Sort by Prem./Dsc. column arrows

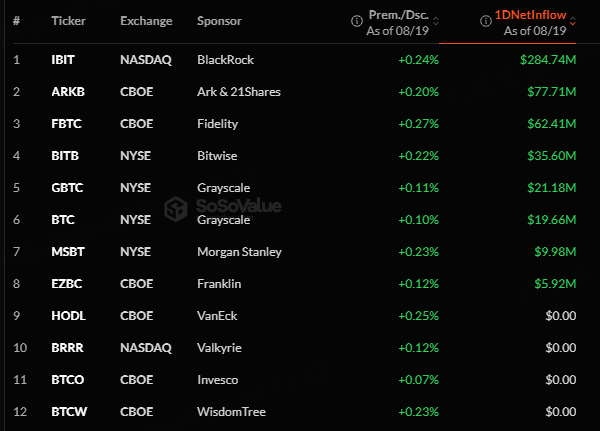tap(435, 21)
